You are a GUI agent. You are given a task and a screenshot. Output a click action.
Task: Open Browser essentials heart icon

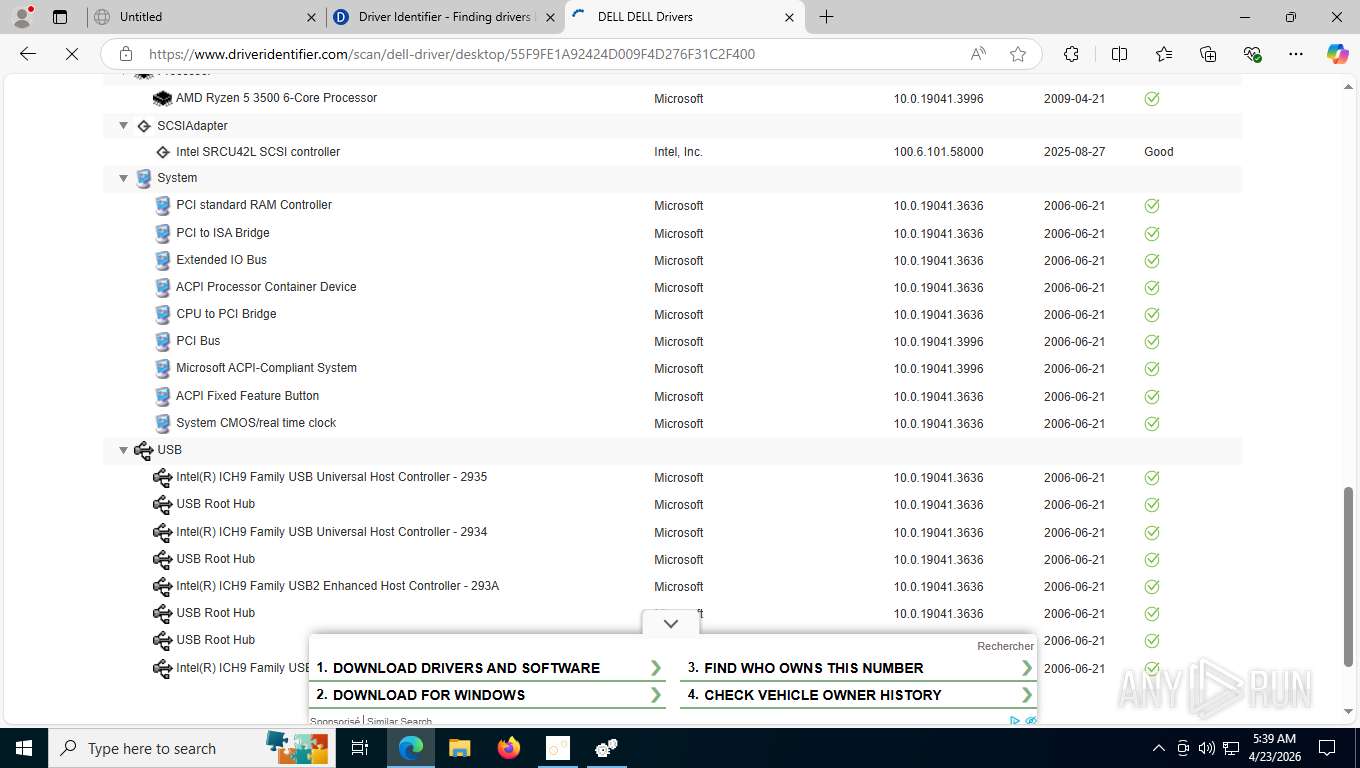click(1252, 54)
